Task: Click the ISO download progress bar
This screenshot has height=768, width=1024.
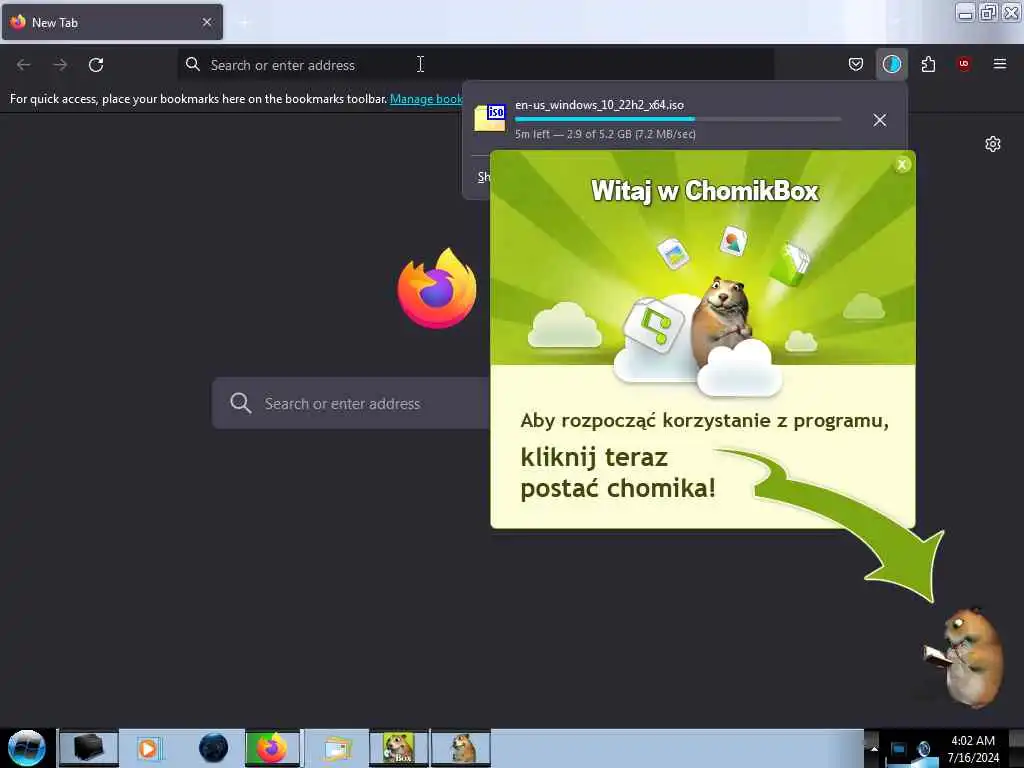Action: [677, 119]
